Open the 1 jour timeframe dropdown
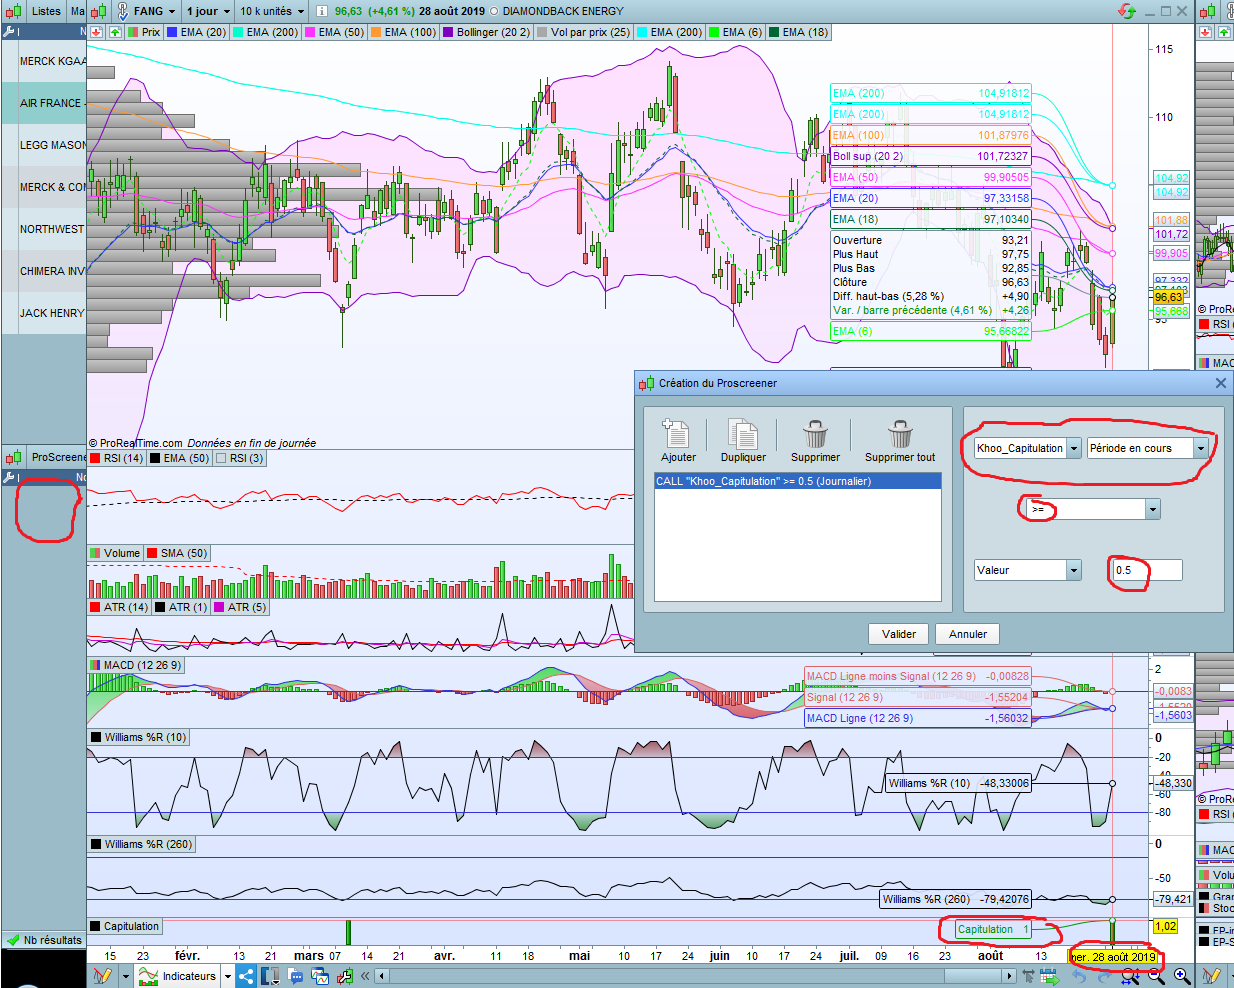This screenshot has width=1234, height=988. 225,11
